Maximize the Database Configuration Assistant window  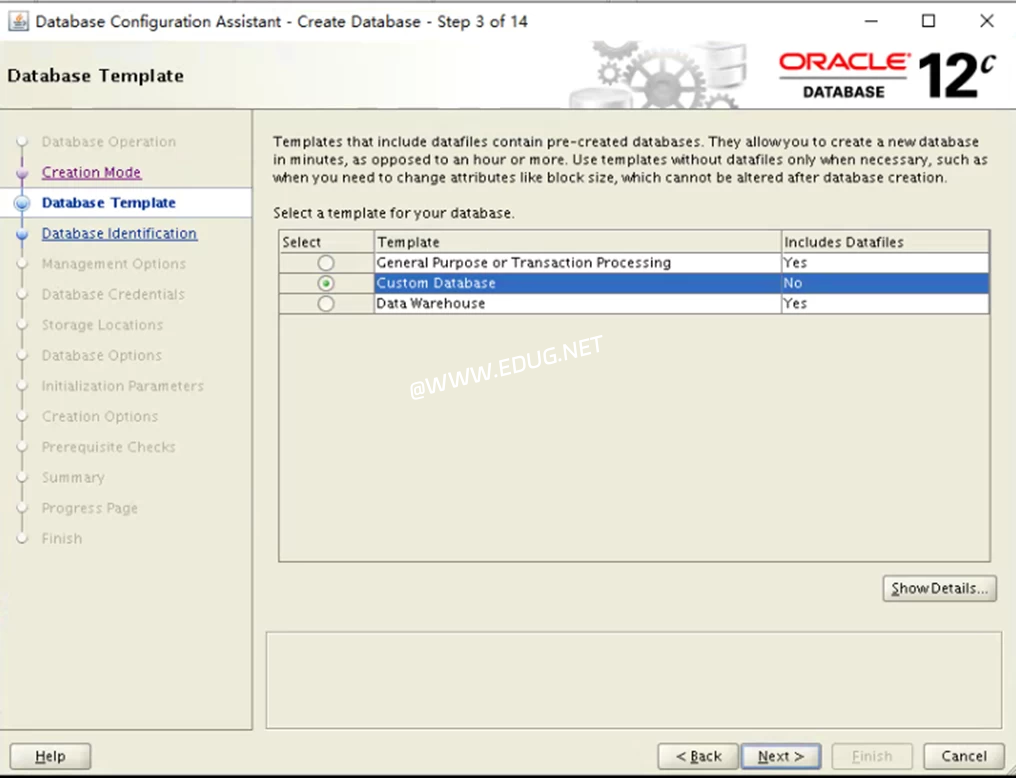[x=929, y=21]
